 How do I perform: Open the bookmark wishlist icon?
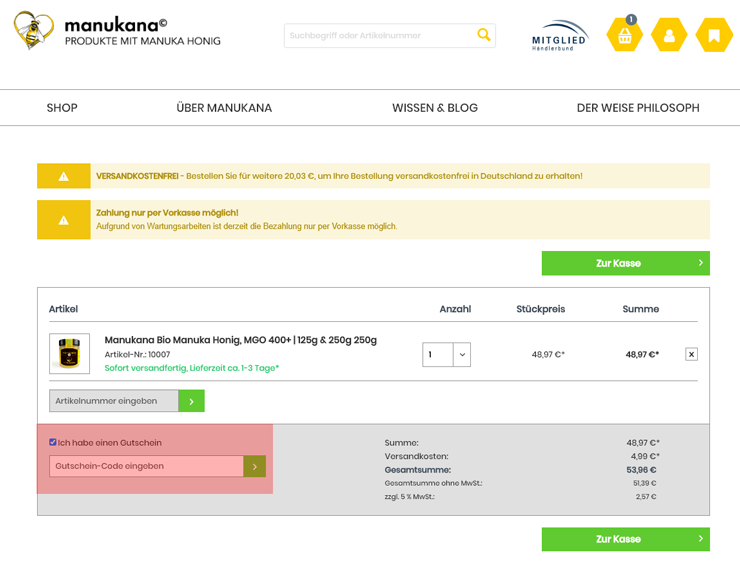714,35
